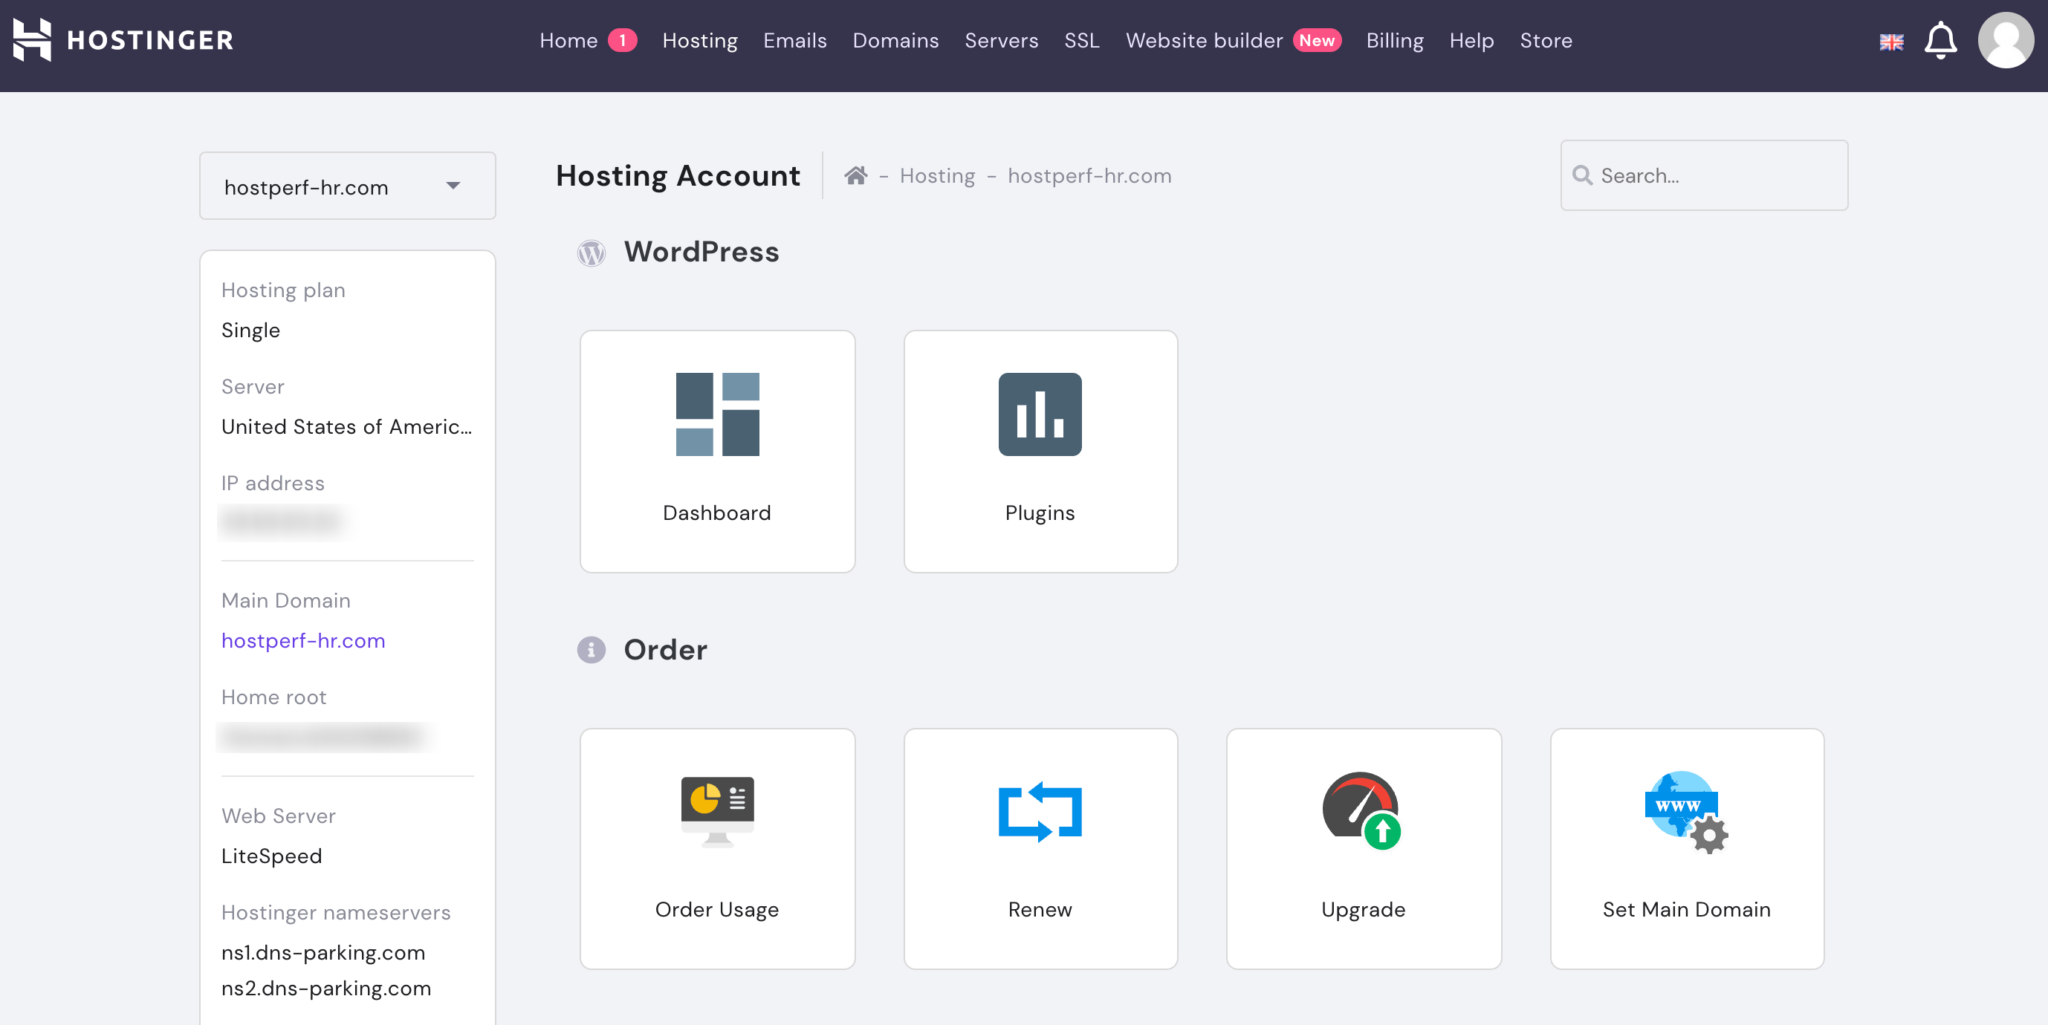Click the ns2.dns-parking.com nameserver text
Screen dimensions: 2048x1025
point(326,989)
